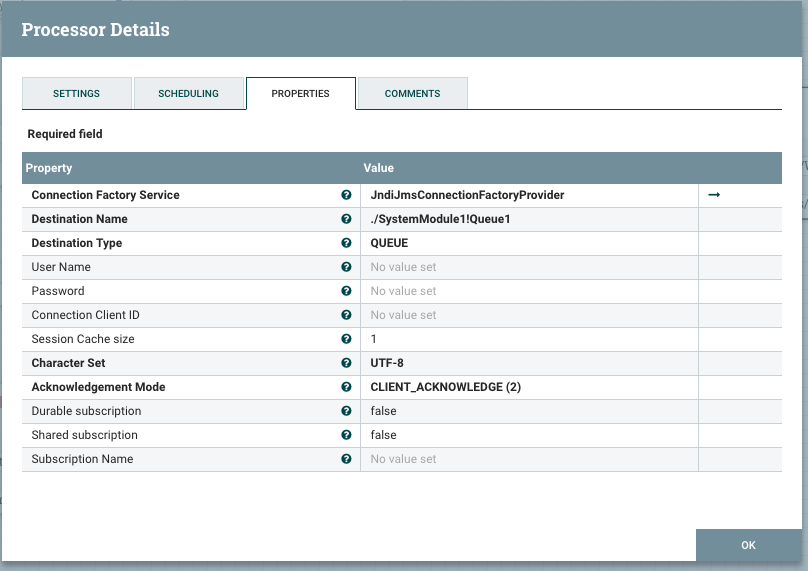This screenshot has height=571, width=808.
Task: Click help icon for User Name property
Action: 346,267
